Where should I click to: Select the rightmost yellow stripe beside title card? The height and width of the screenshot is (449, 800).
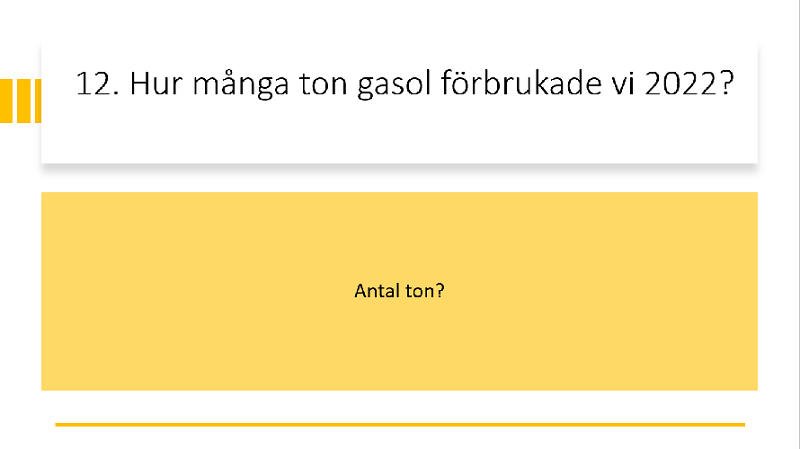point(38,101)
